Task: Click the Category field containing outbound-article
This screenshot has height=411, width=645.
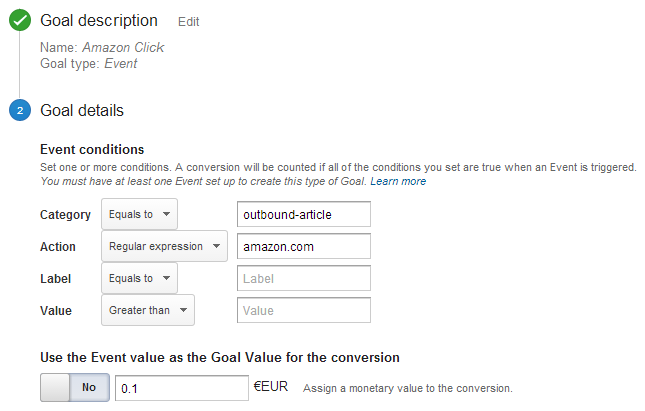Action: click(304, 214)
